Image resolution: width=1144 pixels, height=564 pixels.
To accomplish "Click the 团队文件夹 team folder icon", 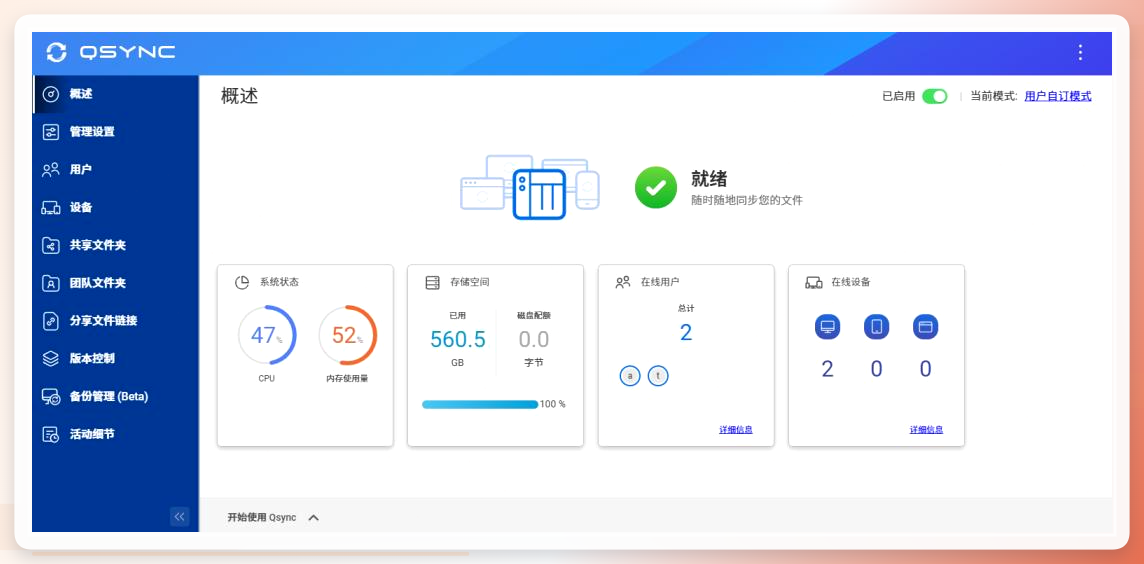I will [x=50, y=283].
